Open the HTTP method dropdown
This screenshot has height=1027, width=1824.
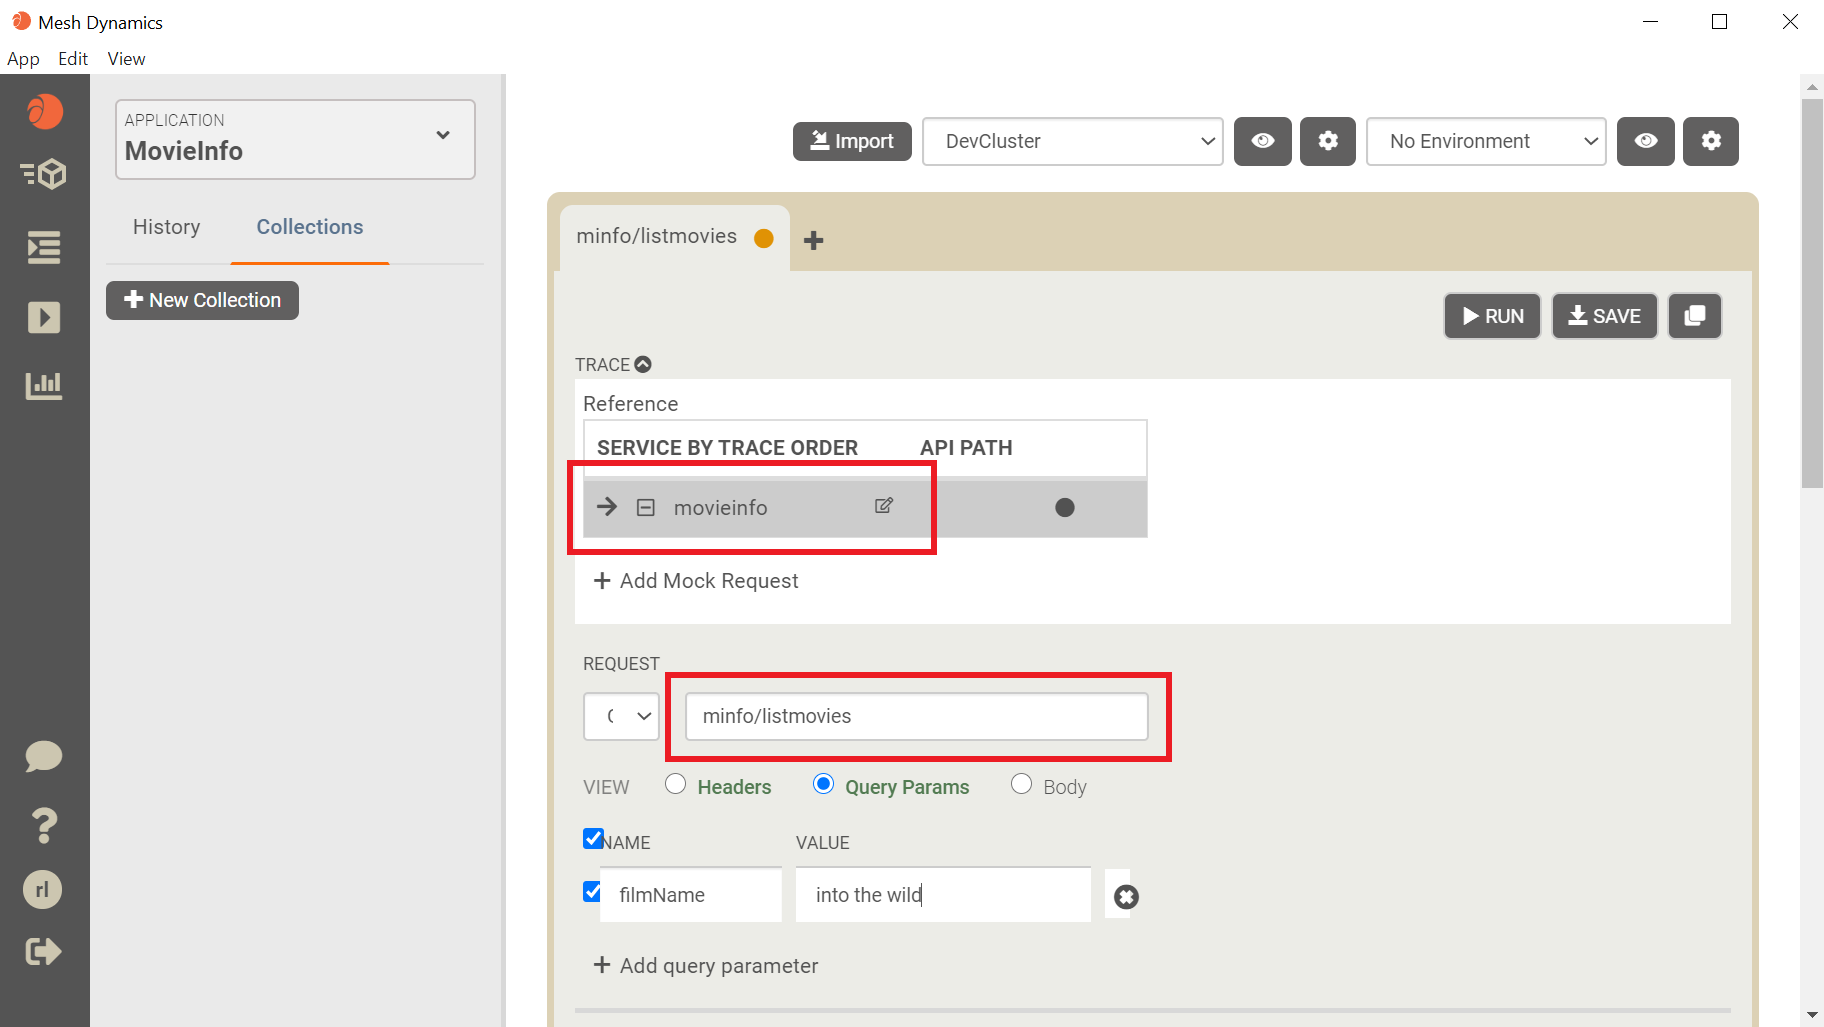point(621,716)
